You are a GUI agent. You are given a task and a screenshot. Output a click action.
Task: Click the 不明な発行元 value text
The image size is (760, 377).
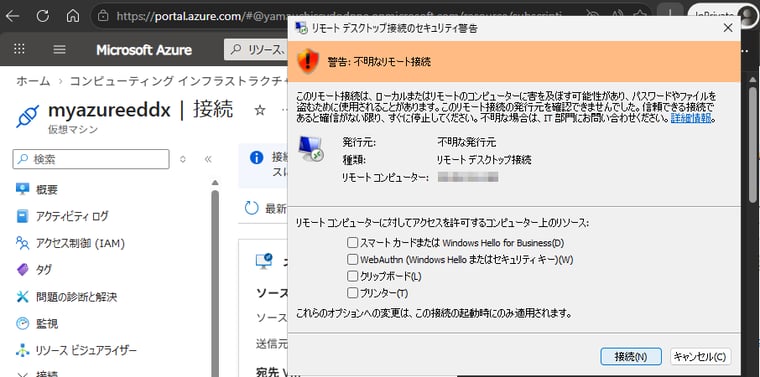467,142
